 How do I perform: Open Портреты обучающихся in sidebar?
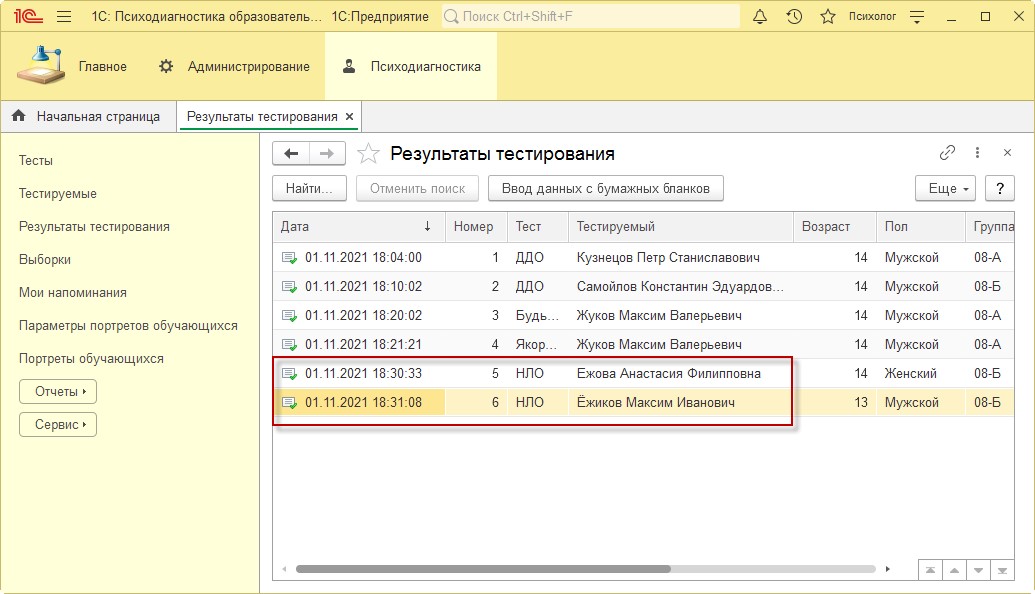click(x=91, y=358)
